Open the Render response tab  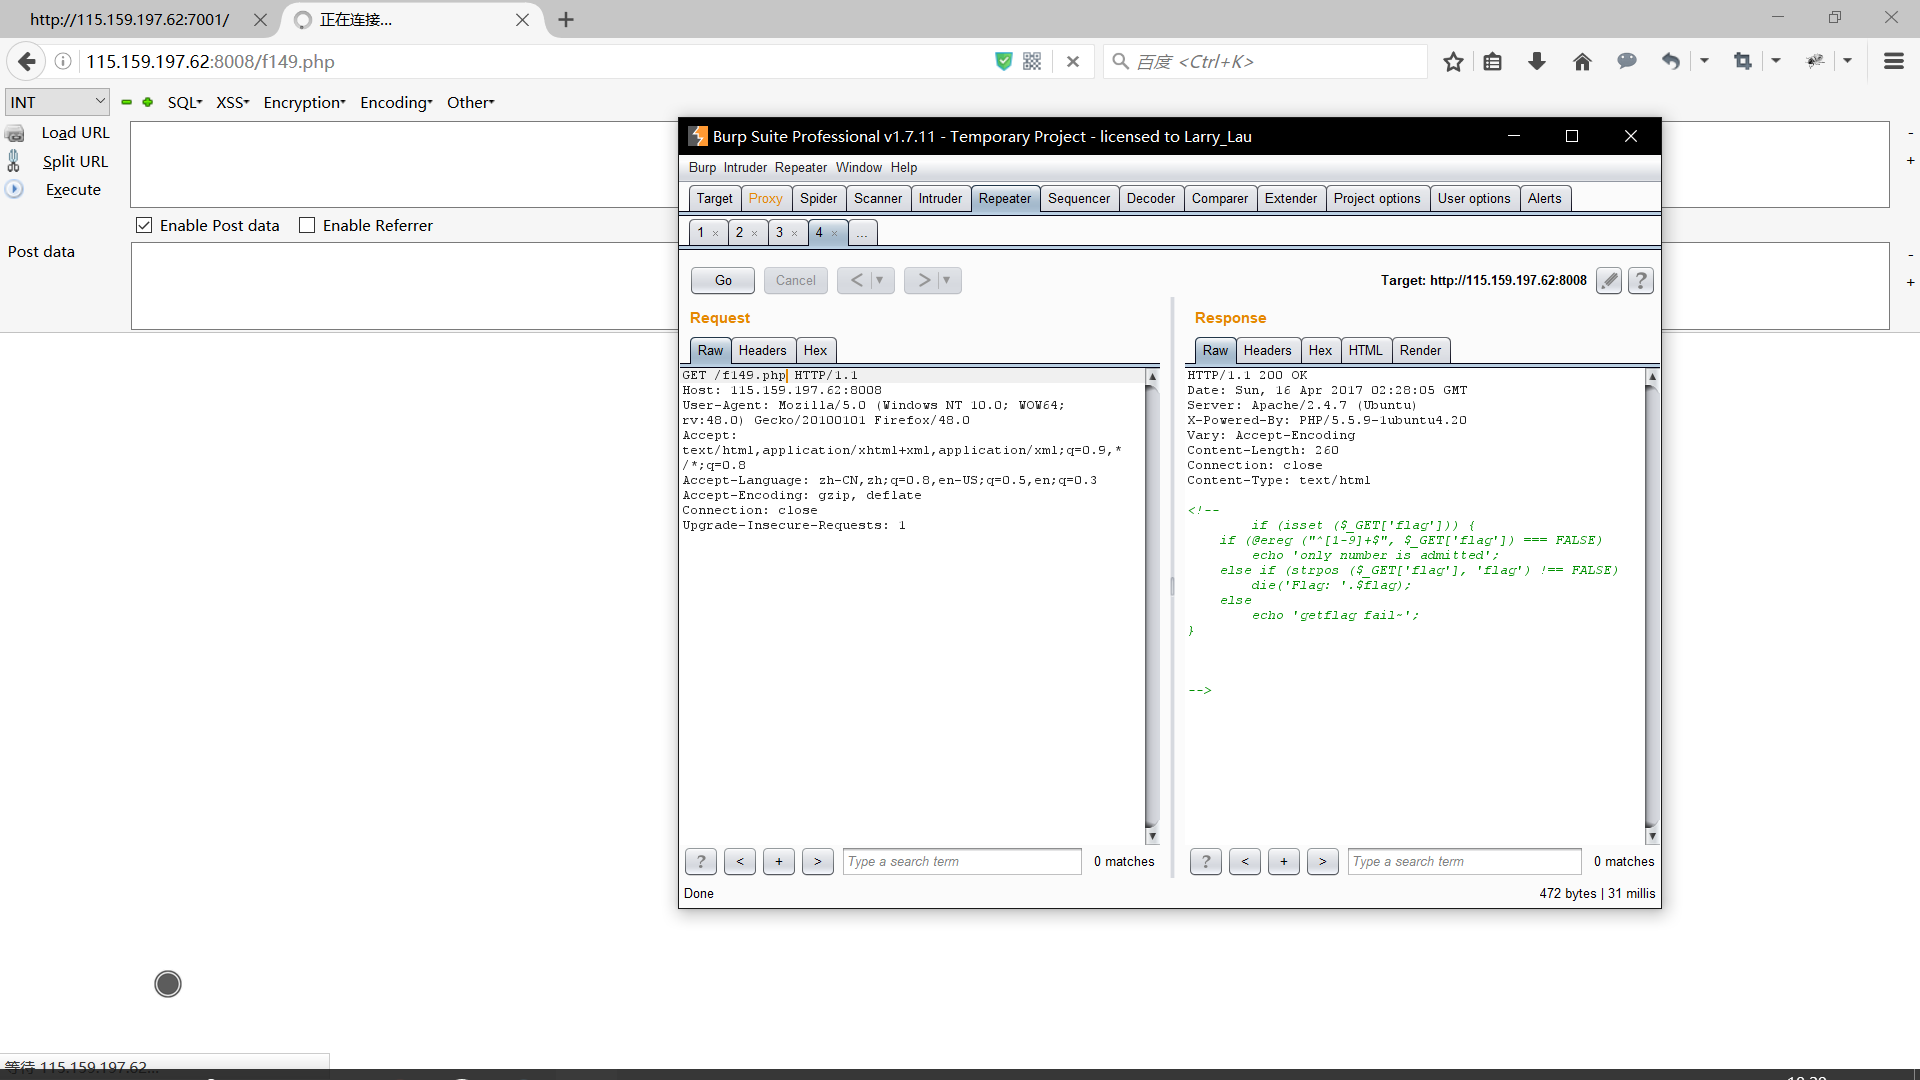point(1419,350)
